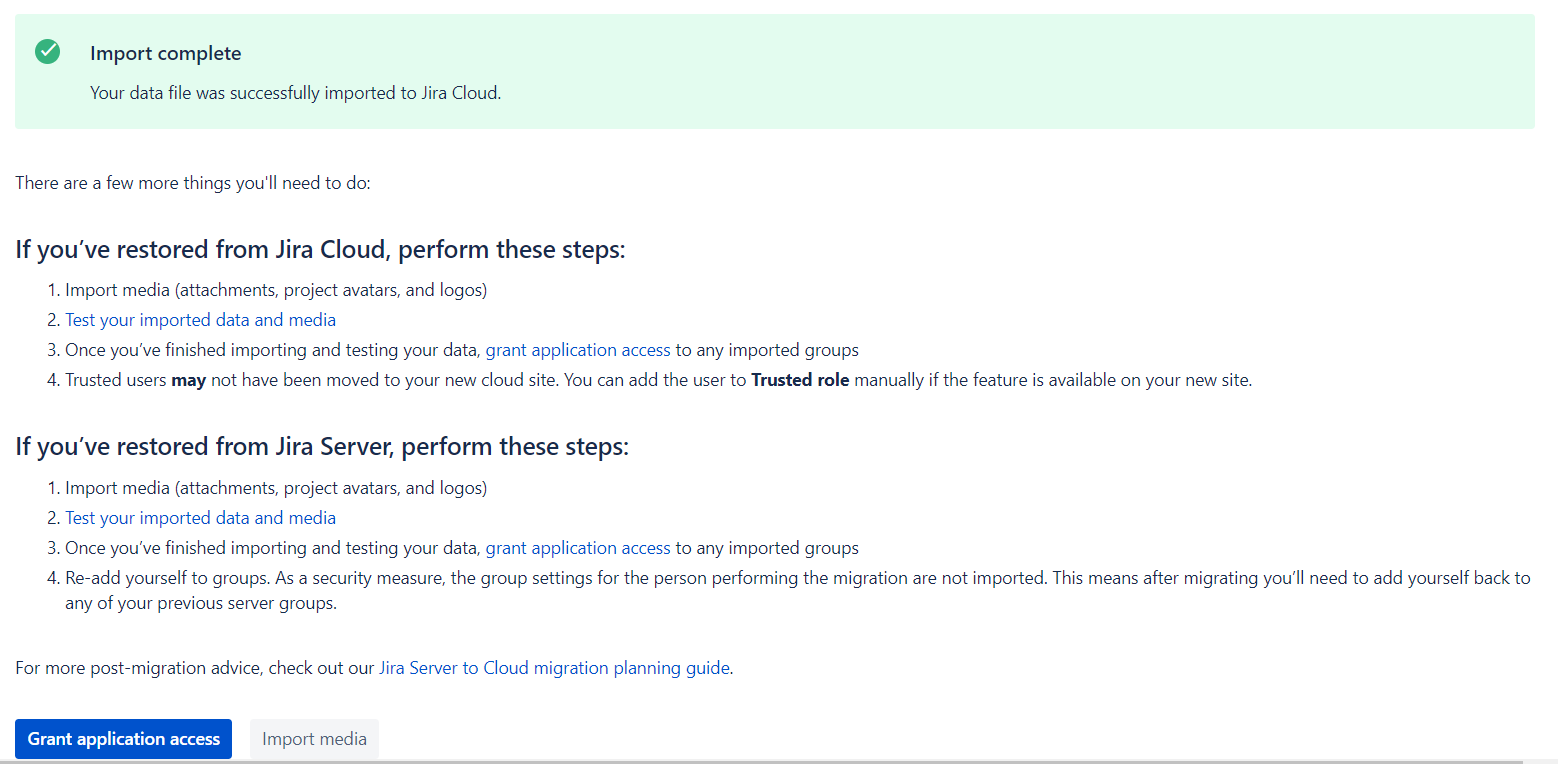Open 'Test your imported data' link under Jira Server
Viewport: 1558px width, 764px height.
click(x=200, y=518)
